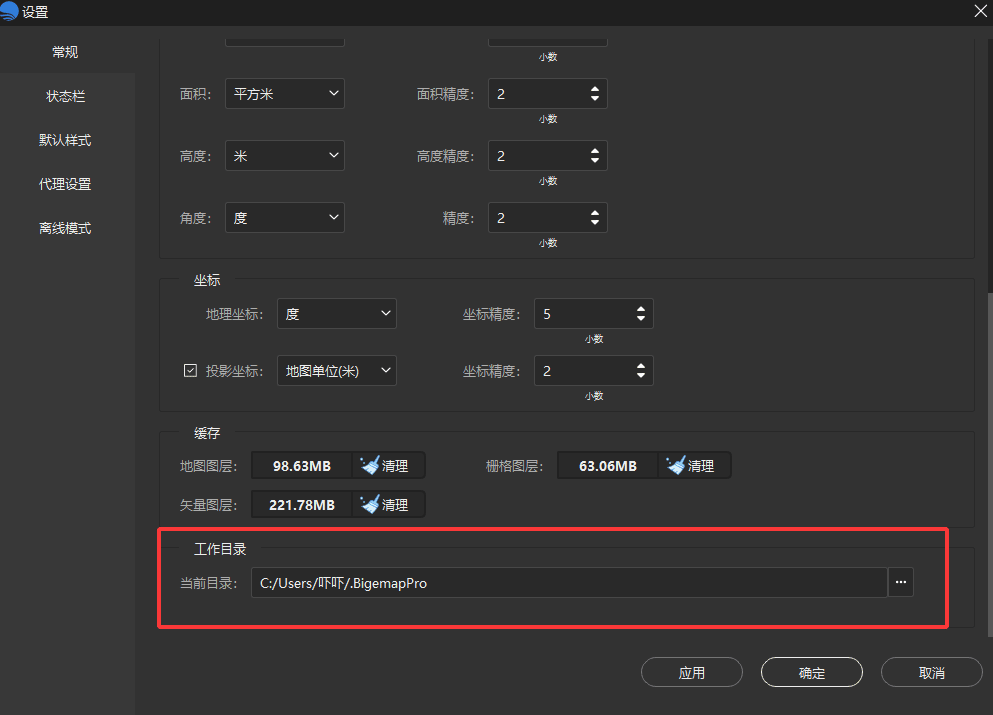Open the 角度 unit dropdown showing 度
Screen dimensions: 993x715
pos(285,218)
